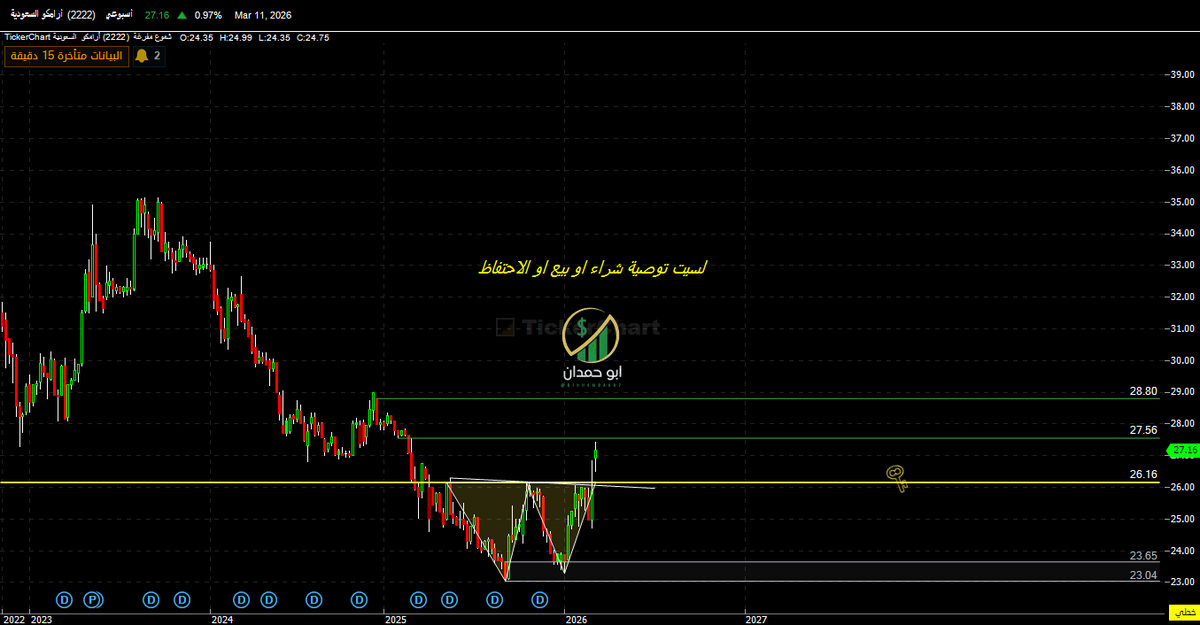Open the last D marker nearest 2026

pyautogui.click(x=540, y=600)
